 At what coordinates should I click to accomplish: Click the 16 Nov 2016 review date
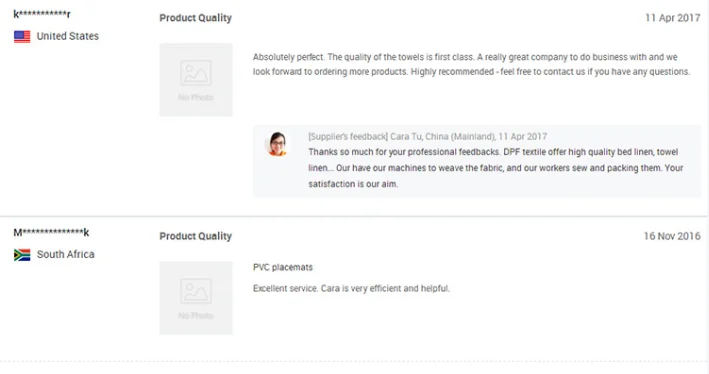[x=672, y=236]
